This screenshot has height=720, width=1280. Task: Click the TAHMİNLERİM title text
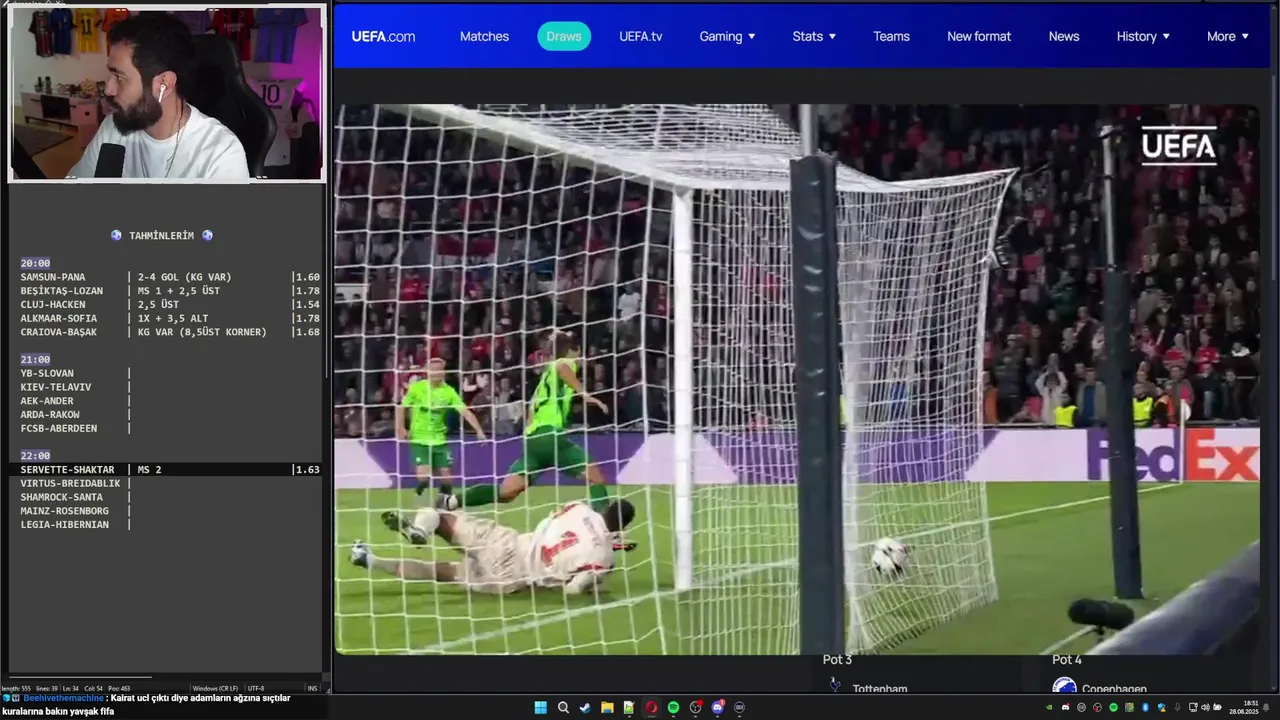pos(162,236)
